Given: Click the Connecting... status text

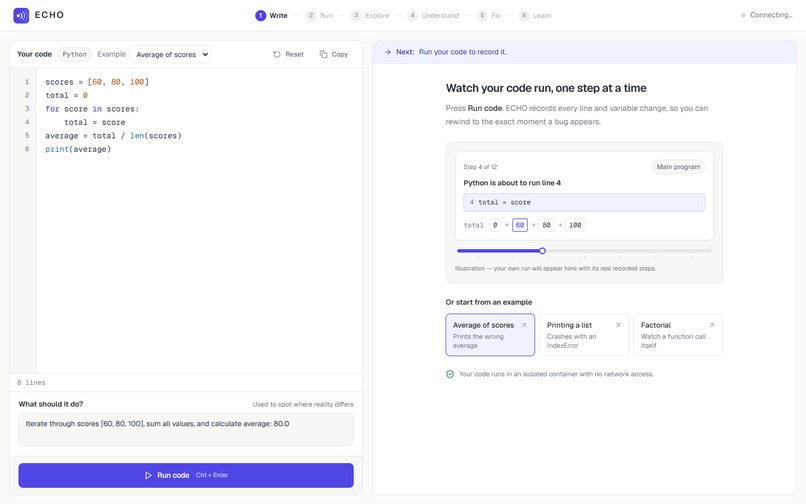Looking at the screenshot, I should click(771, 15).
